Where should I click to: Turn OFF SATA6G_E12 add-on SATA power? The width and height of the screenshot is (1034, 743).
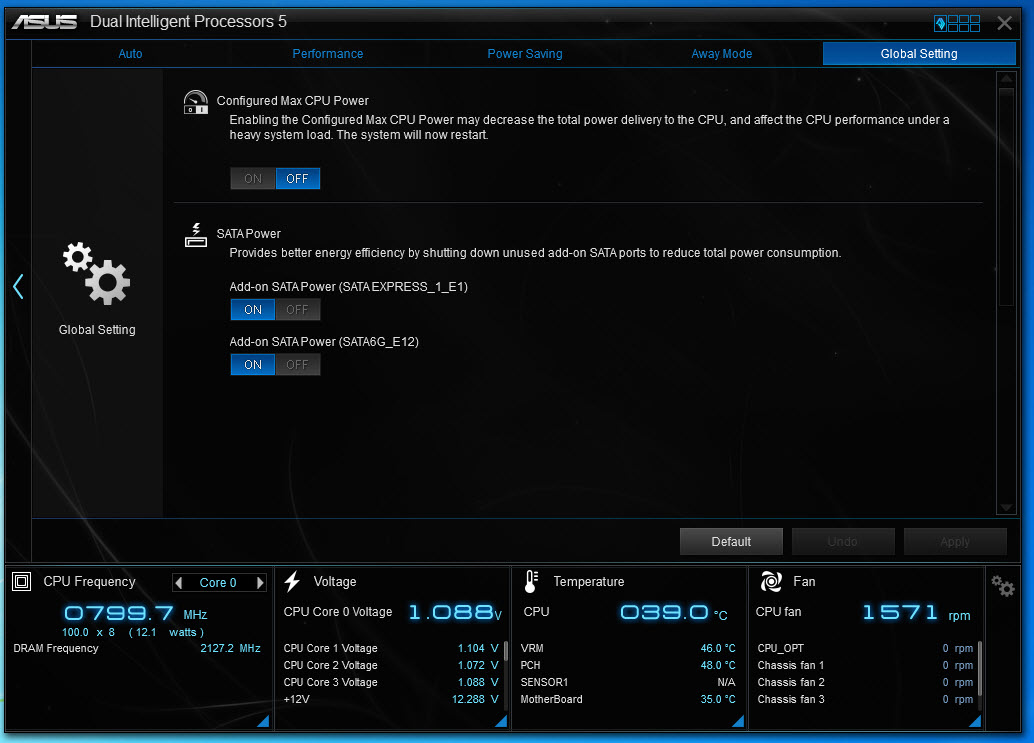tap(297, 365)
